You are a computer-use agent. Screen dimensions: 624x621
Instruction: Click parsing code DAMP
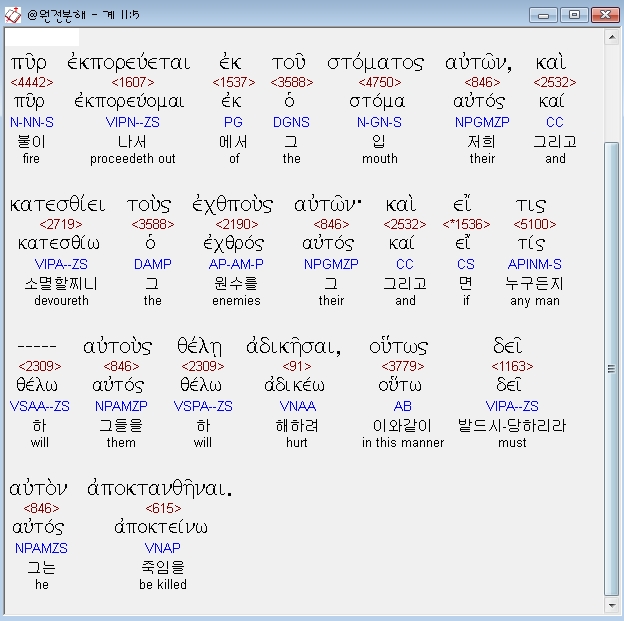(x=153, y=264)
